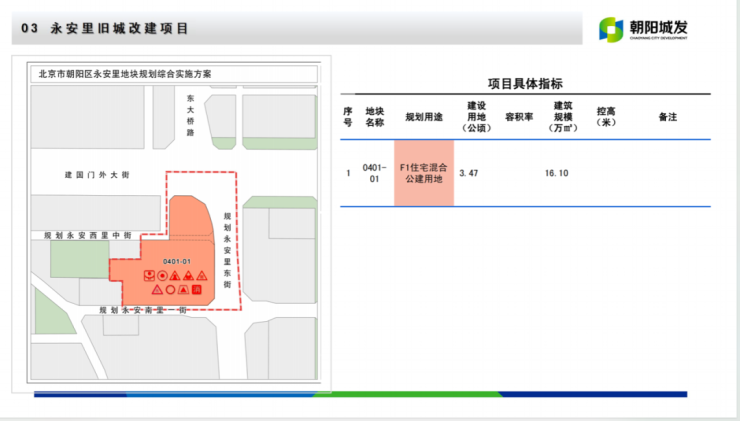Click the 规划用途 column header
Image resolution: width=740 pixels, height=421 pixels.
pyautogui.click(x=423, y=116)
